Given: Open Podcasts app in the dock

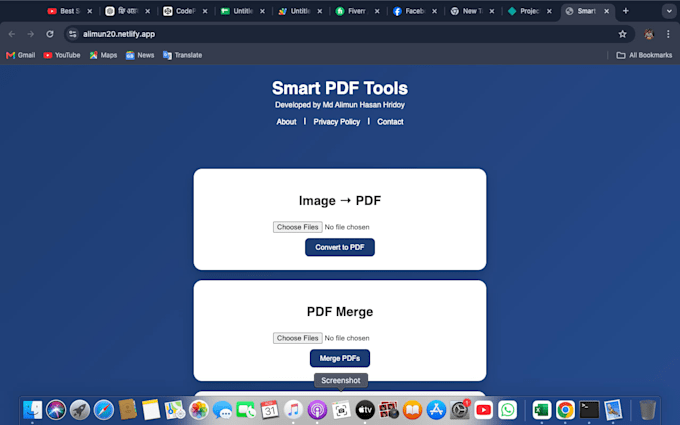Looking at the screenshot, I should coord(317,410).
